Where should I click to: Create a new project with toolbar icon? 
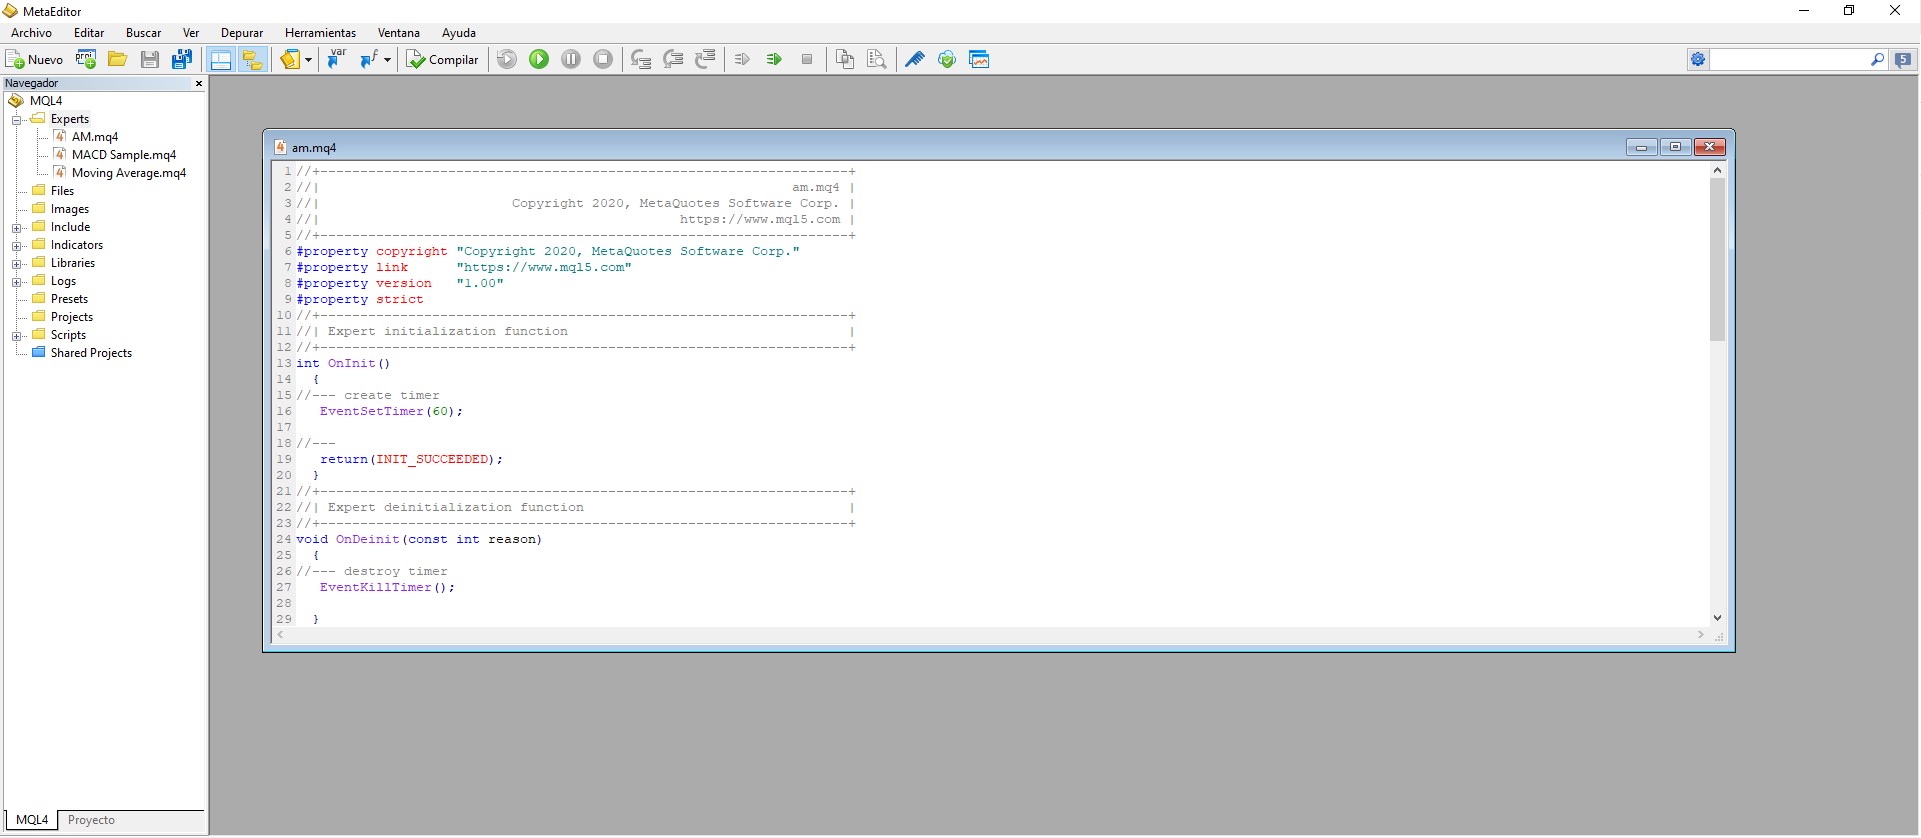(x=86, y=59)
